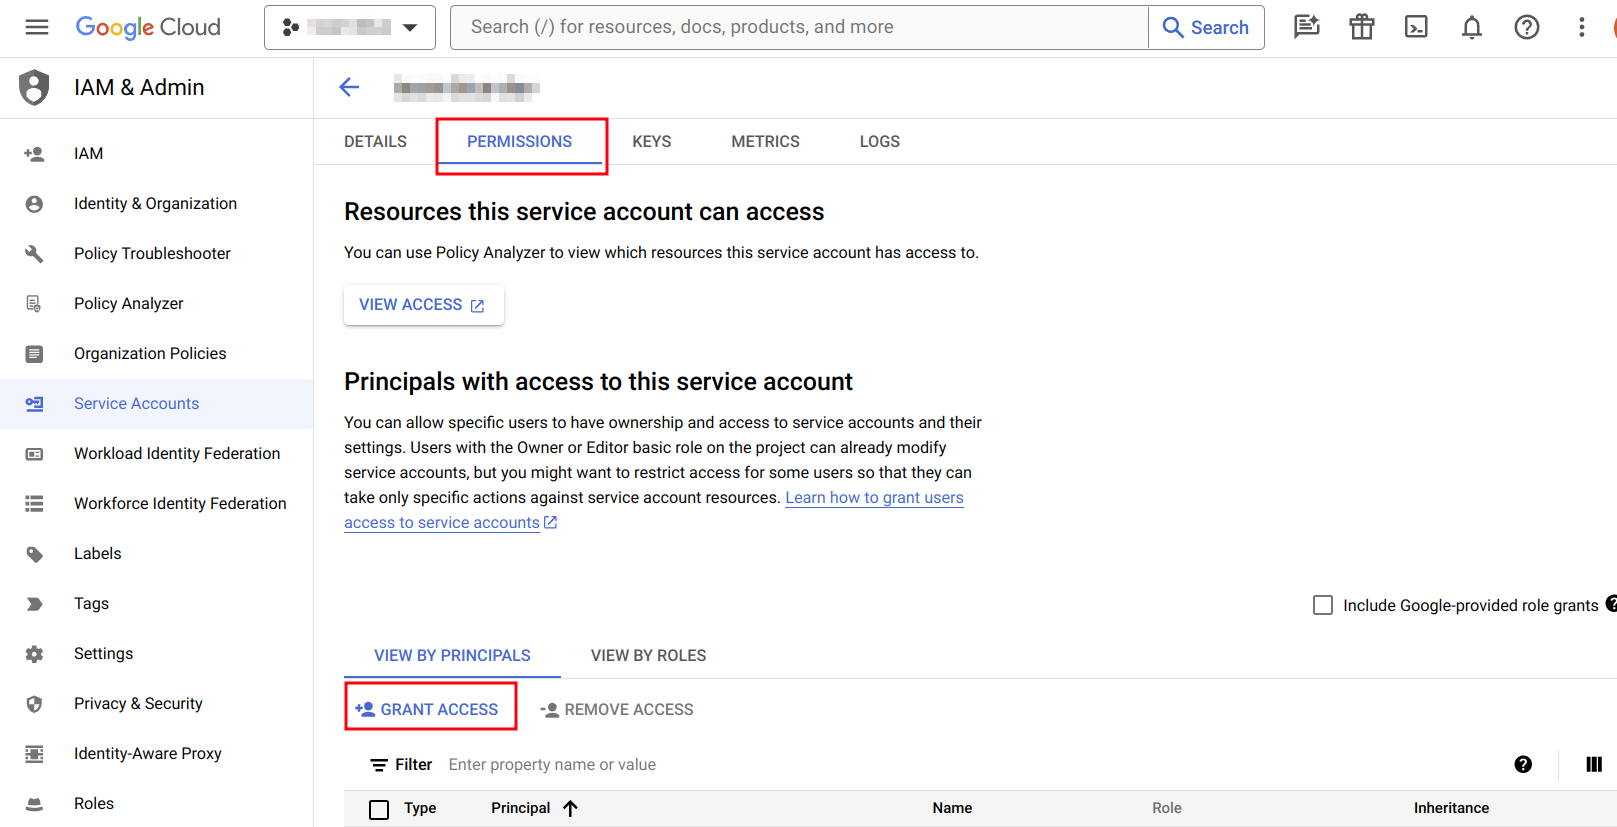
Task: Switch to View by Roles tab
Action: 648,656
